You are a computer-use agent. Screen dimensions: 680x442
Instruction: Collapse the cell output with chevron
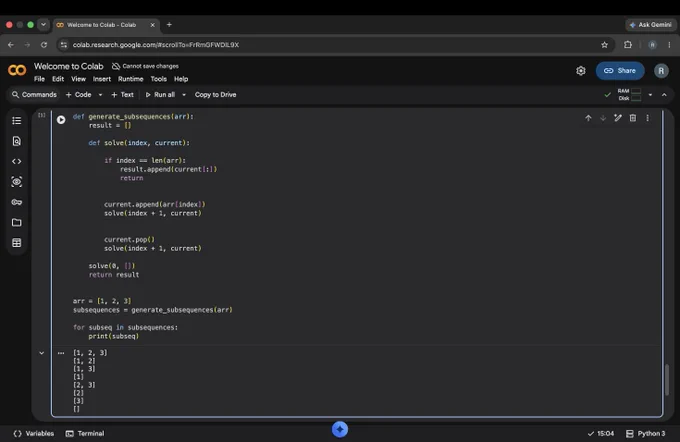[x=42, y=353]
